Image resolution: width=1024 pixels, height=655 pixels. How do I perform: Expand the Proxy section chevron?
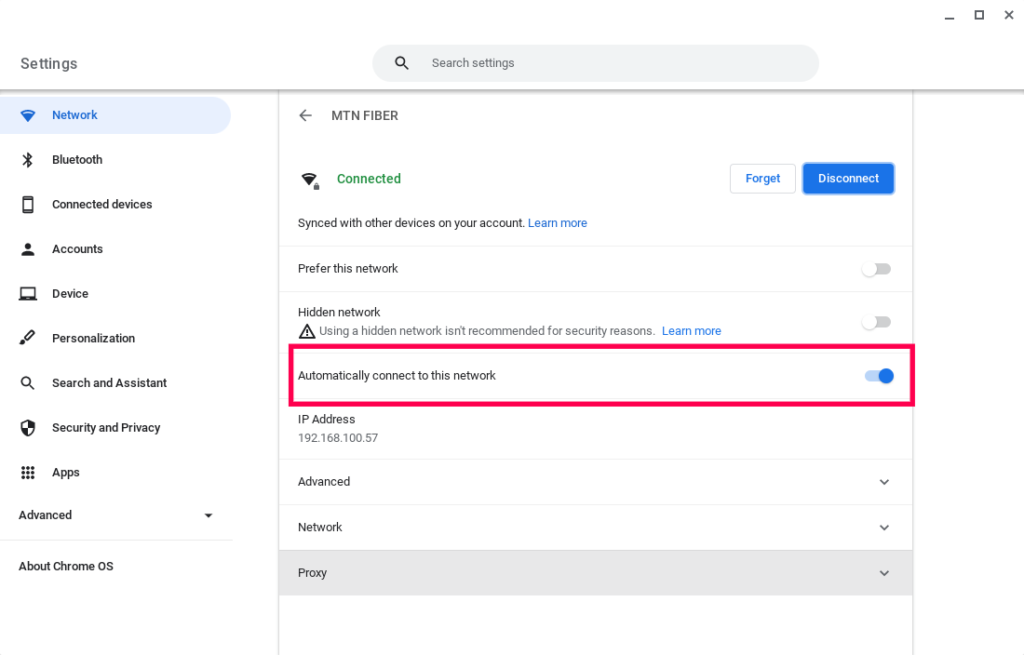[x=884, y=573]
